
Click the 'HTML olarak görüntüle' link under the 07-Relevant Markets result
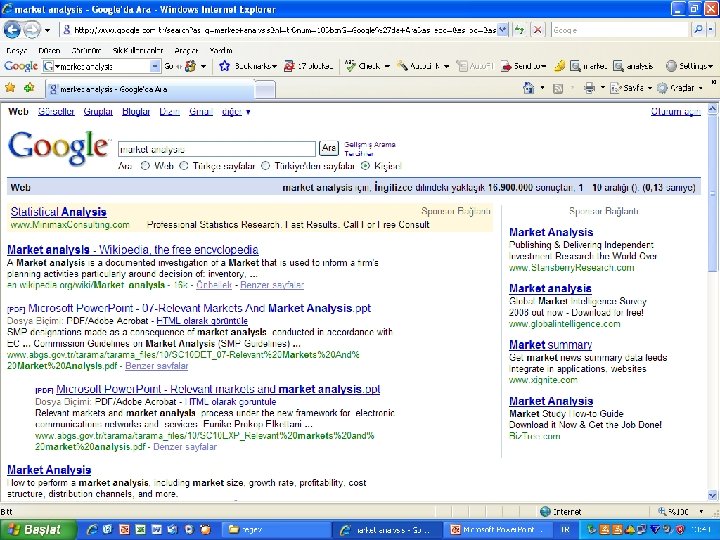(x=202, y=321)
